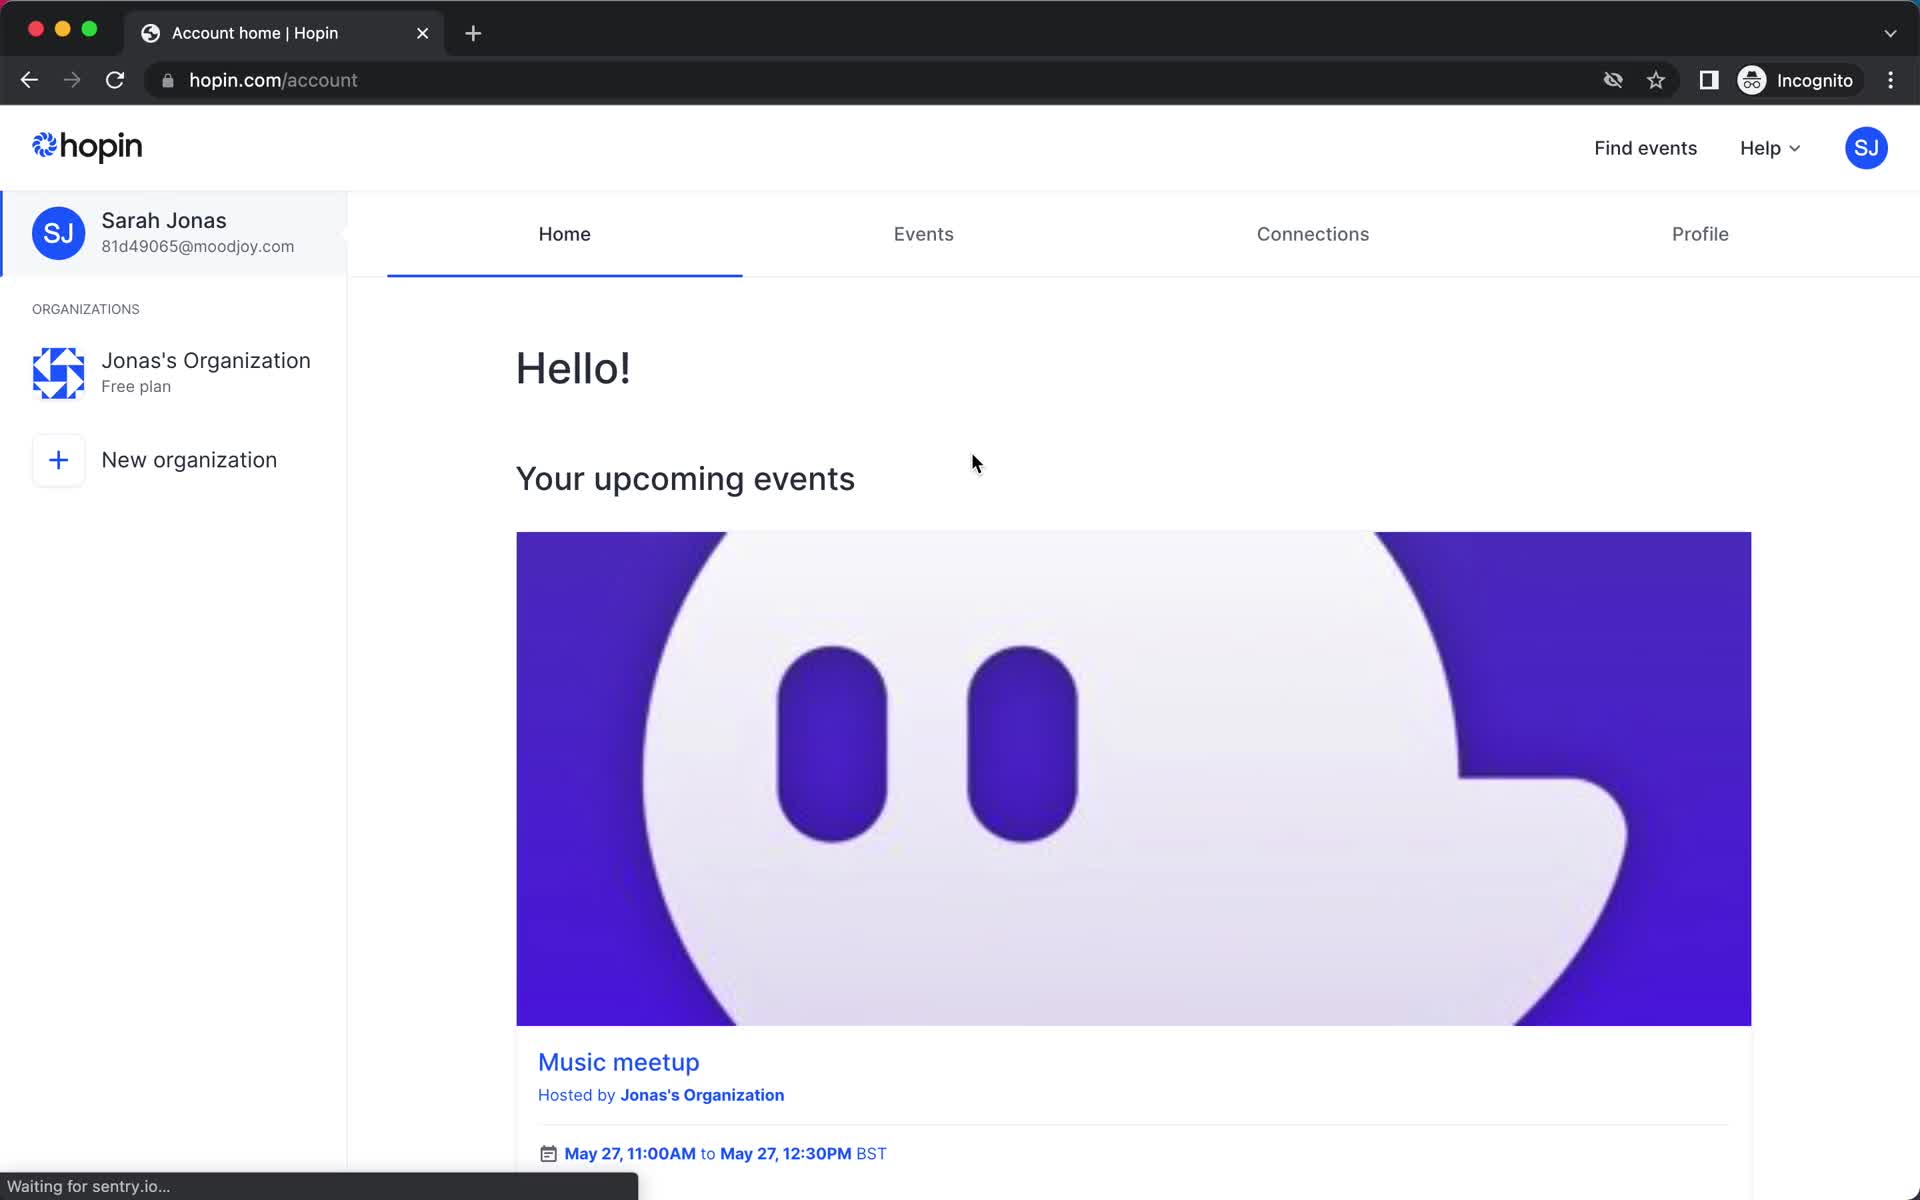Switch to the Events tab
1920x1200 pixels.
pos(923,232)
